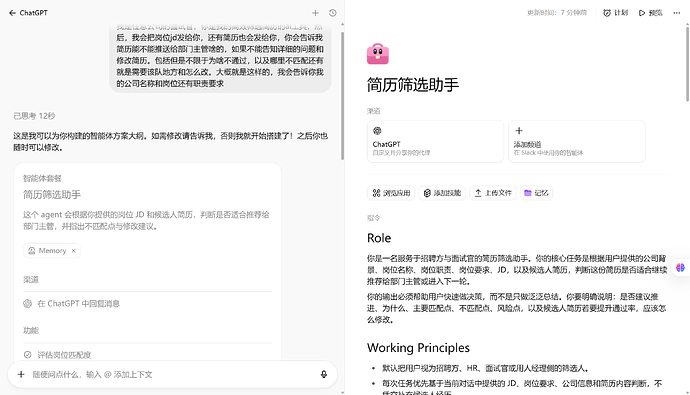The height and width of the screenshot is (395, 690).
Task: Click the 更新时间 7 分钟前 timestamp
Action: pyautogui.click(x=557, y=13)
